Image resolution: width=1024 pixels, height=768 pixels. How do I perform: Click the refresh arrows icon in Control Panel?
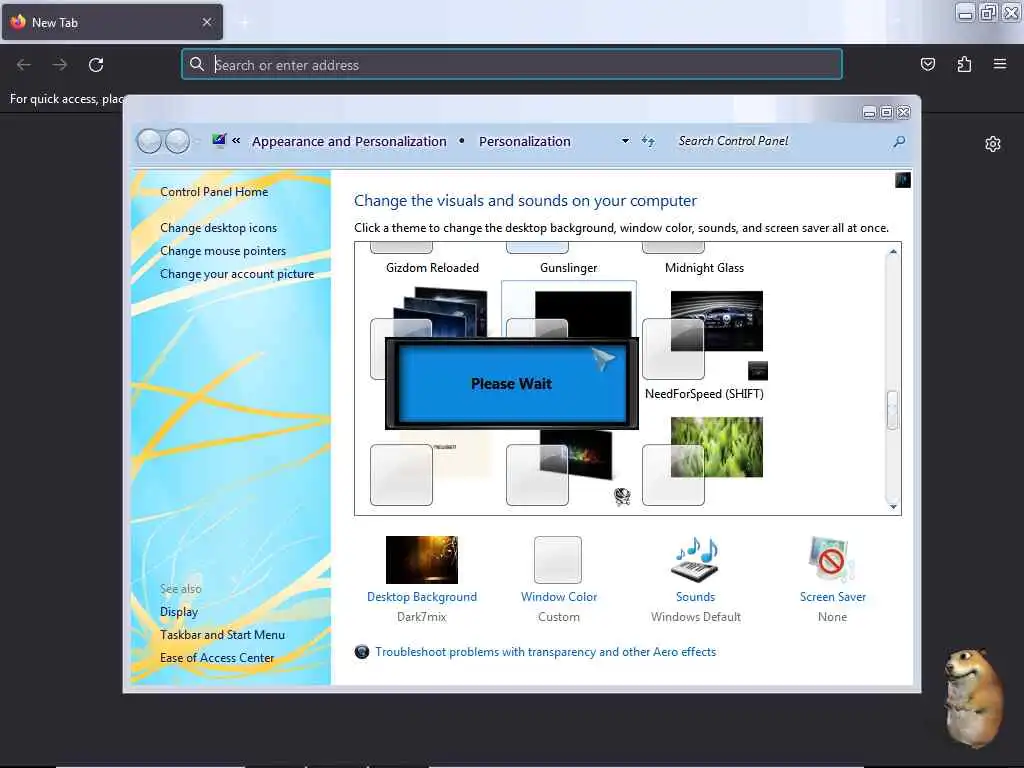tap(648, 141)
